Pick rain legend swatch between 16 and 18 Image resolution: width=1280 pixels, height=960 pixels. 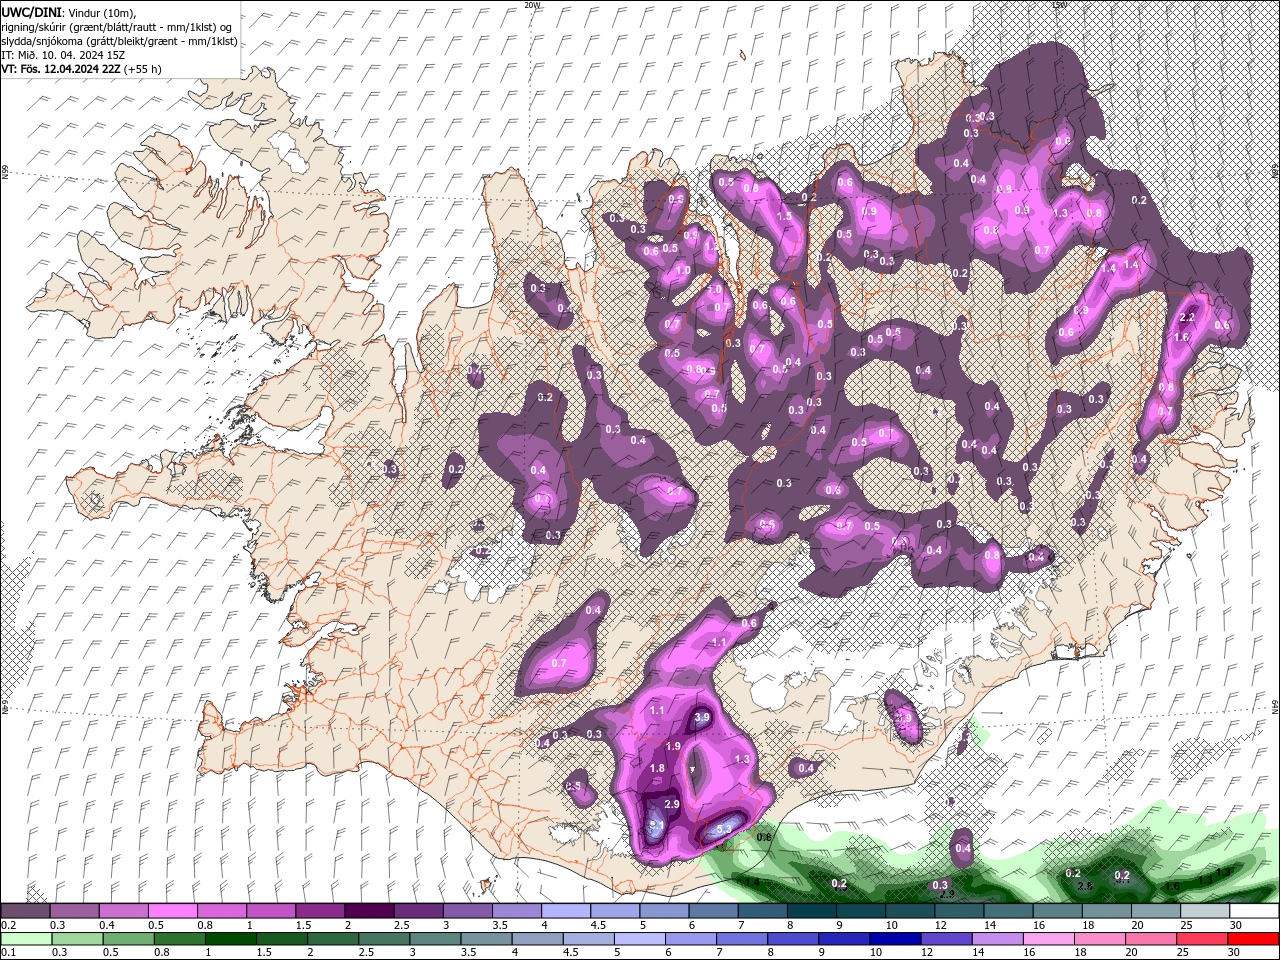click(1049, 938)
